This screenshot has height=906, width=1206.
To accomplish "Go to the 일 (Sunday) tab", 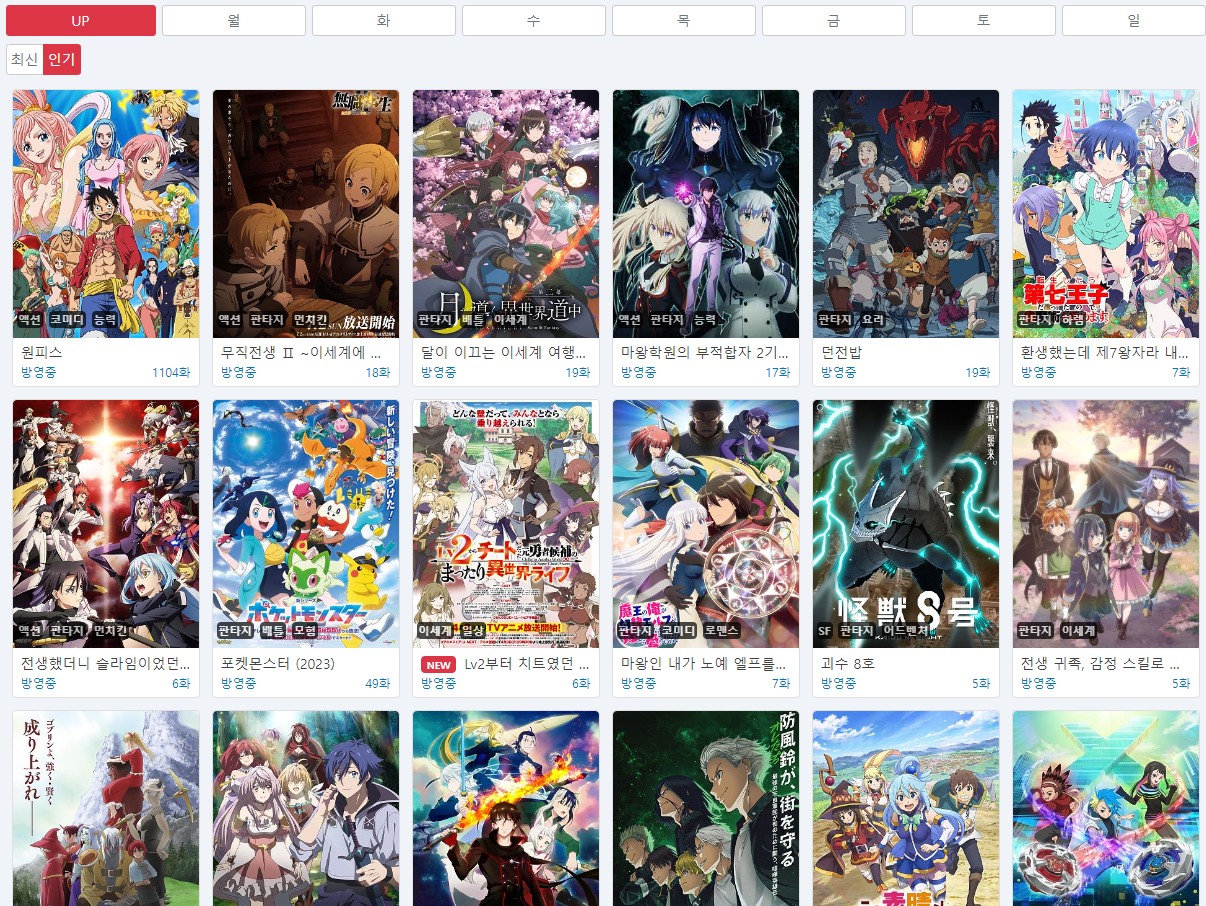I will click(1134, 20).
